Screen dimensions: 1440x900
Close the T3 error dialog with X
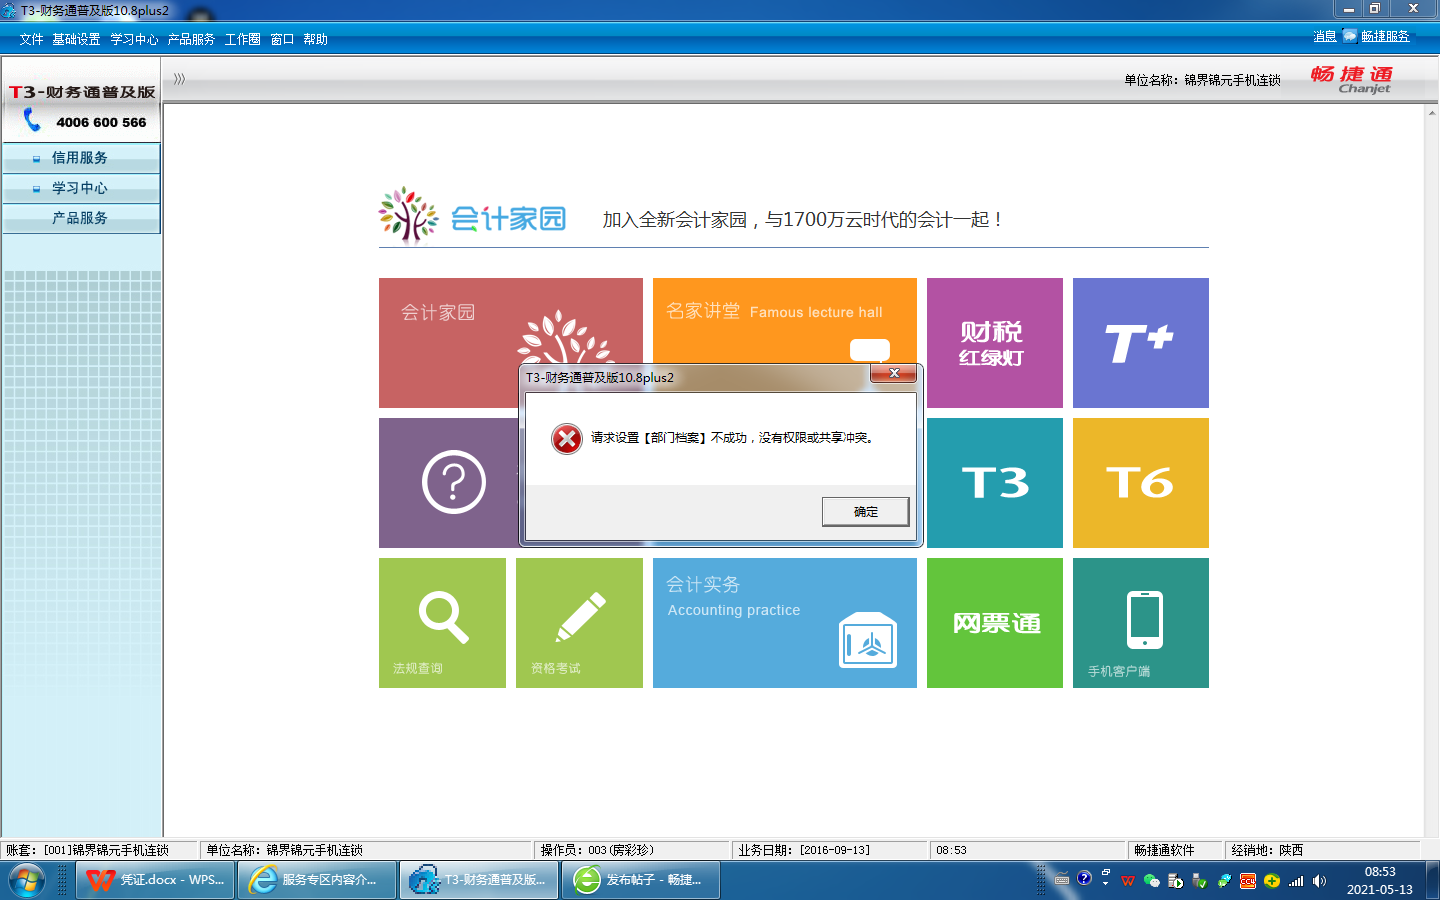click(894, 373)
